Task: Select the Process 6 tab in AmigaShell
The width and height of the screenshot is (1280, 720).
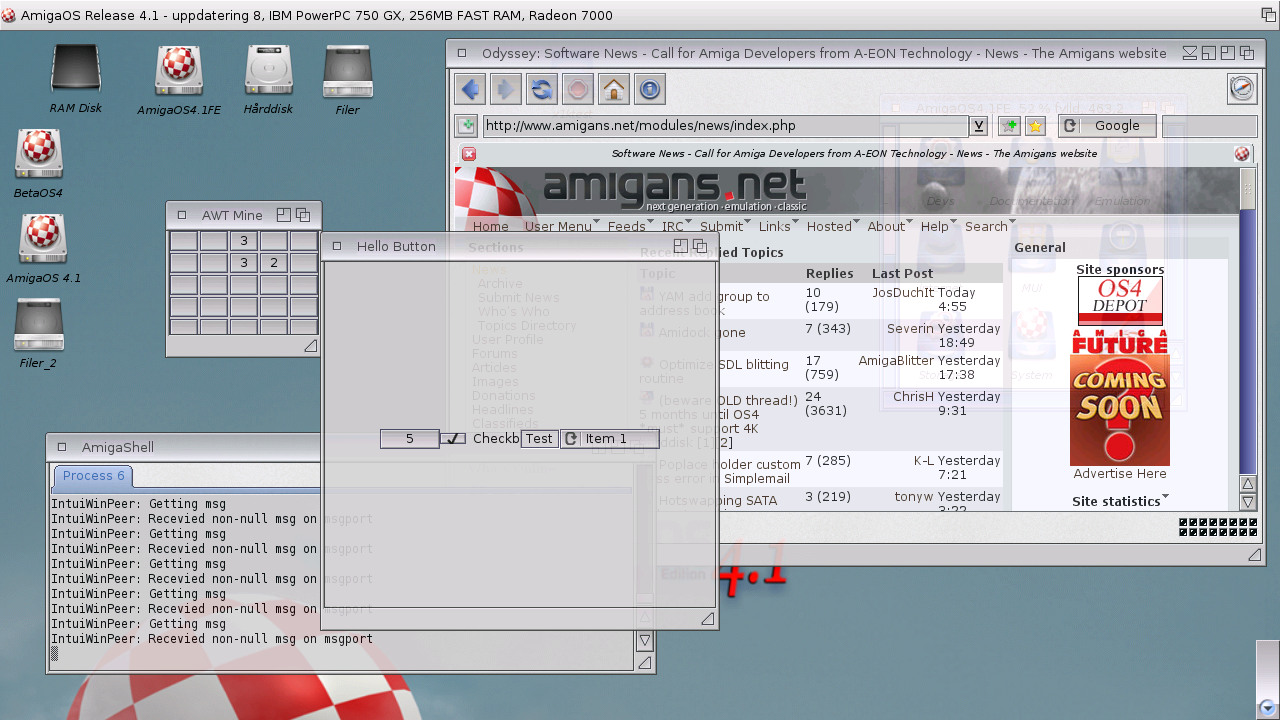Action: (93, 476)
